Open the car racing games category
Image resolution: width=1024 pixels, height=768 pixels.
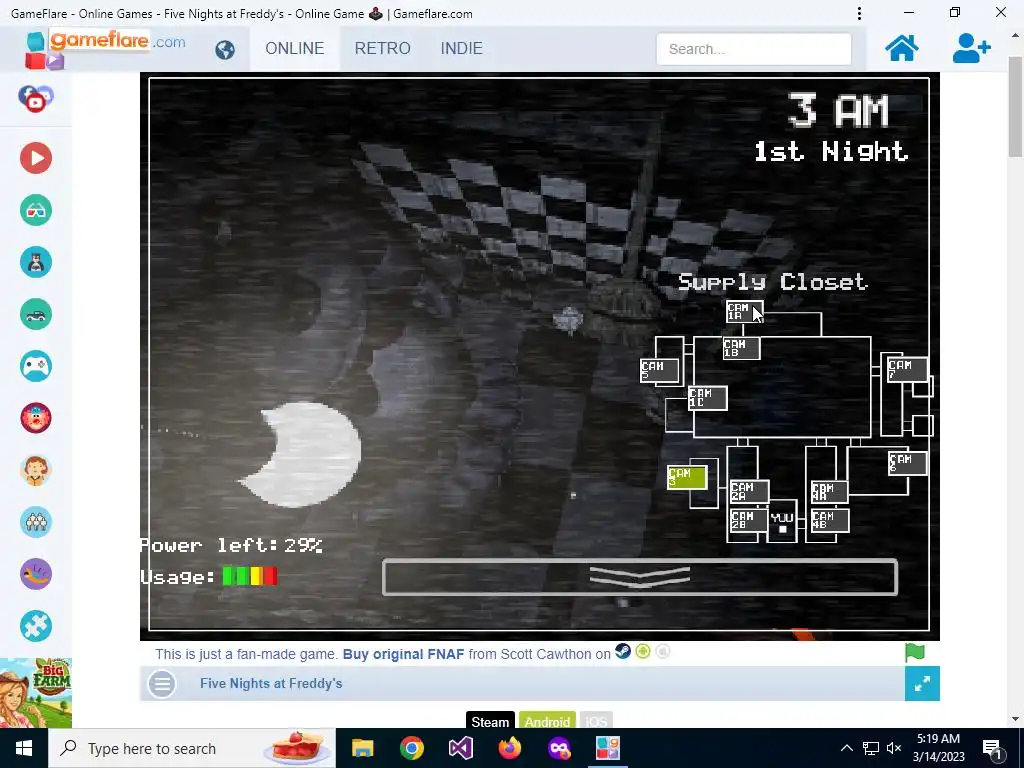pyautogui.click(x=36, y=314)
